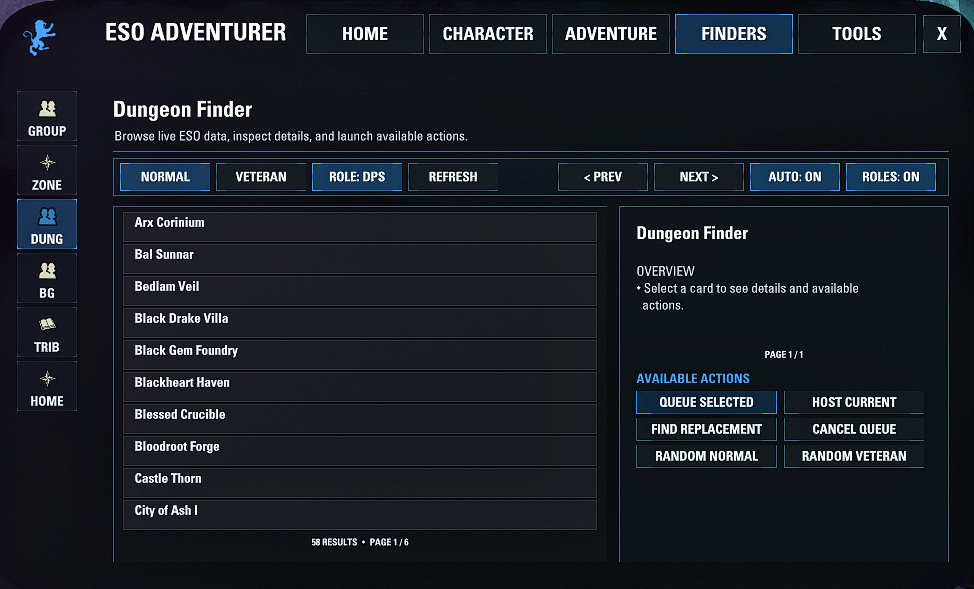
Task: Switch to the HOME top tab
Action: [x=365, y=34]
